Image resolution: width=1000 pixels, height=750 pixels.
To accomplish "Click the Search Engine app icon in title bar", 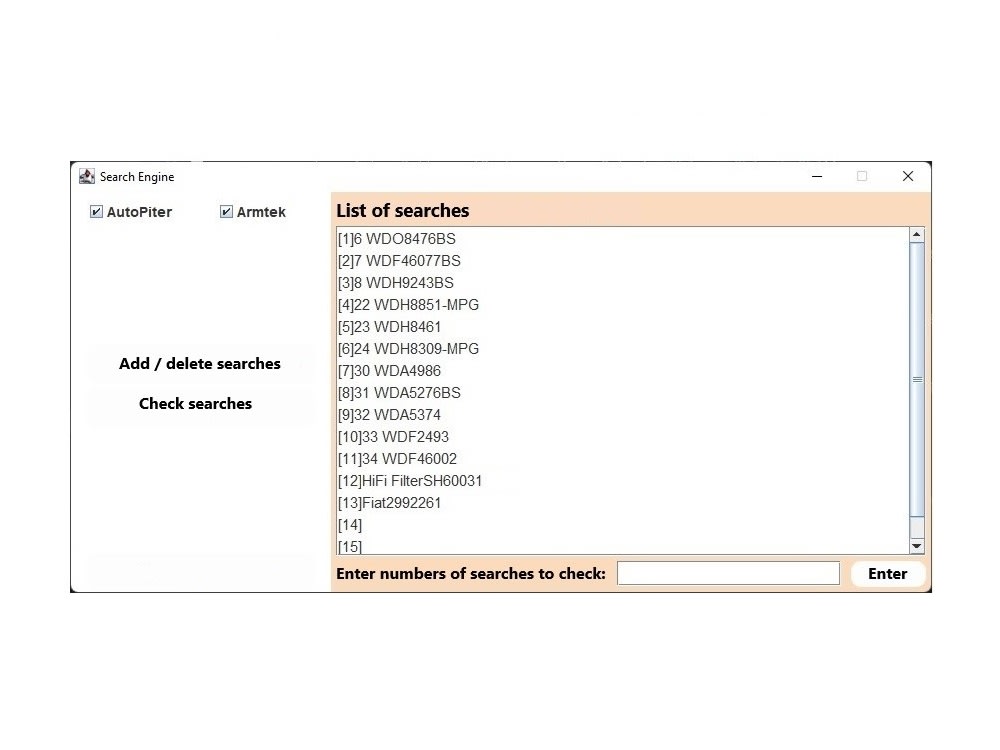I will [x=86, y=176].
